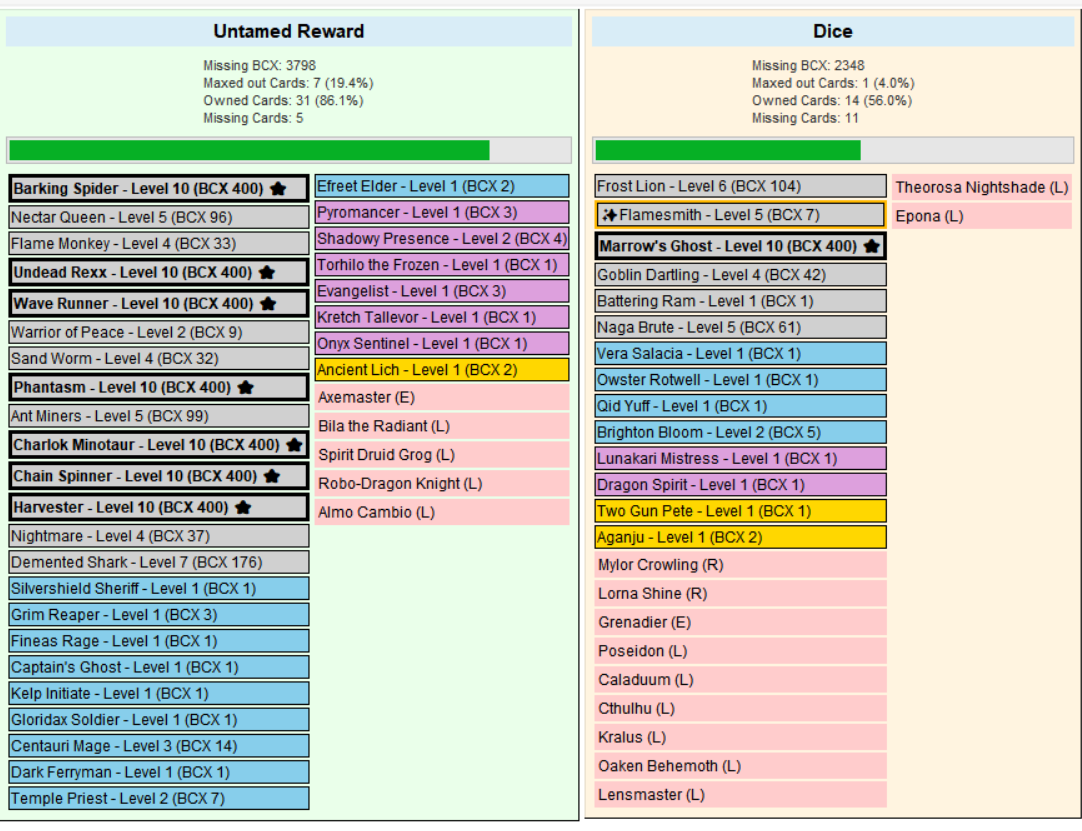Select Captain's Ghost Level 1
This screenshot has height=831, width=1082.
(159, 667)
